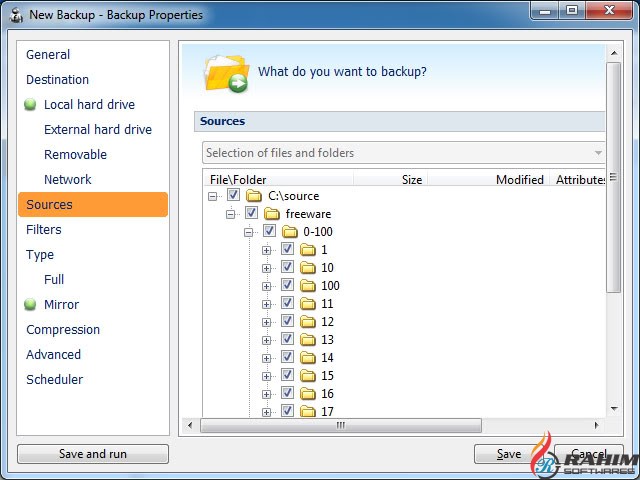Open Selection of files and folders dropdown
640x480 pixels.
[403, 153]
